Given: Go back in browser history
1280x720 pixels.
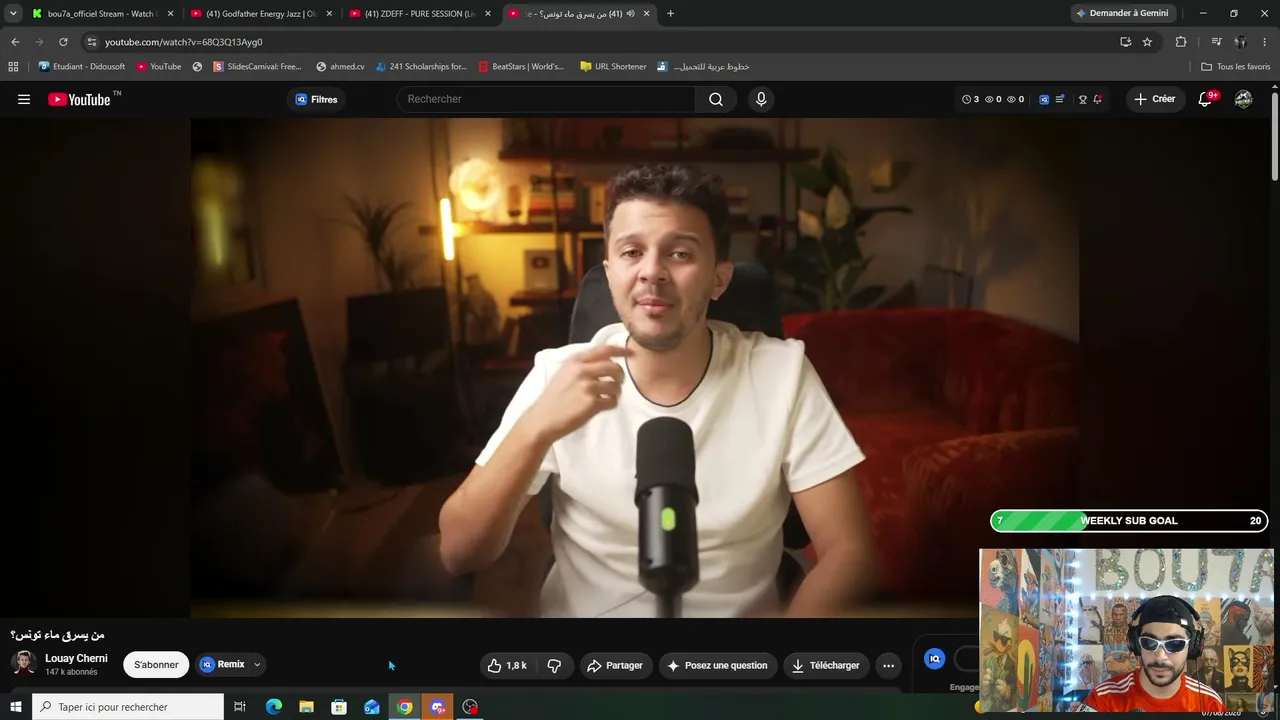Looking at the screenshot, I should [x=15, y=42].
